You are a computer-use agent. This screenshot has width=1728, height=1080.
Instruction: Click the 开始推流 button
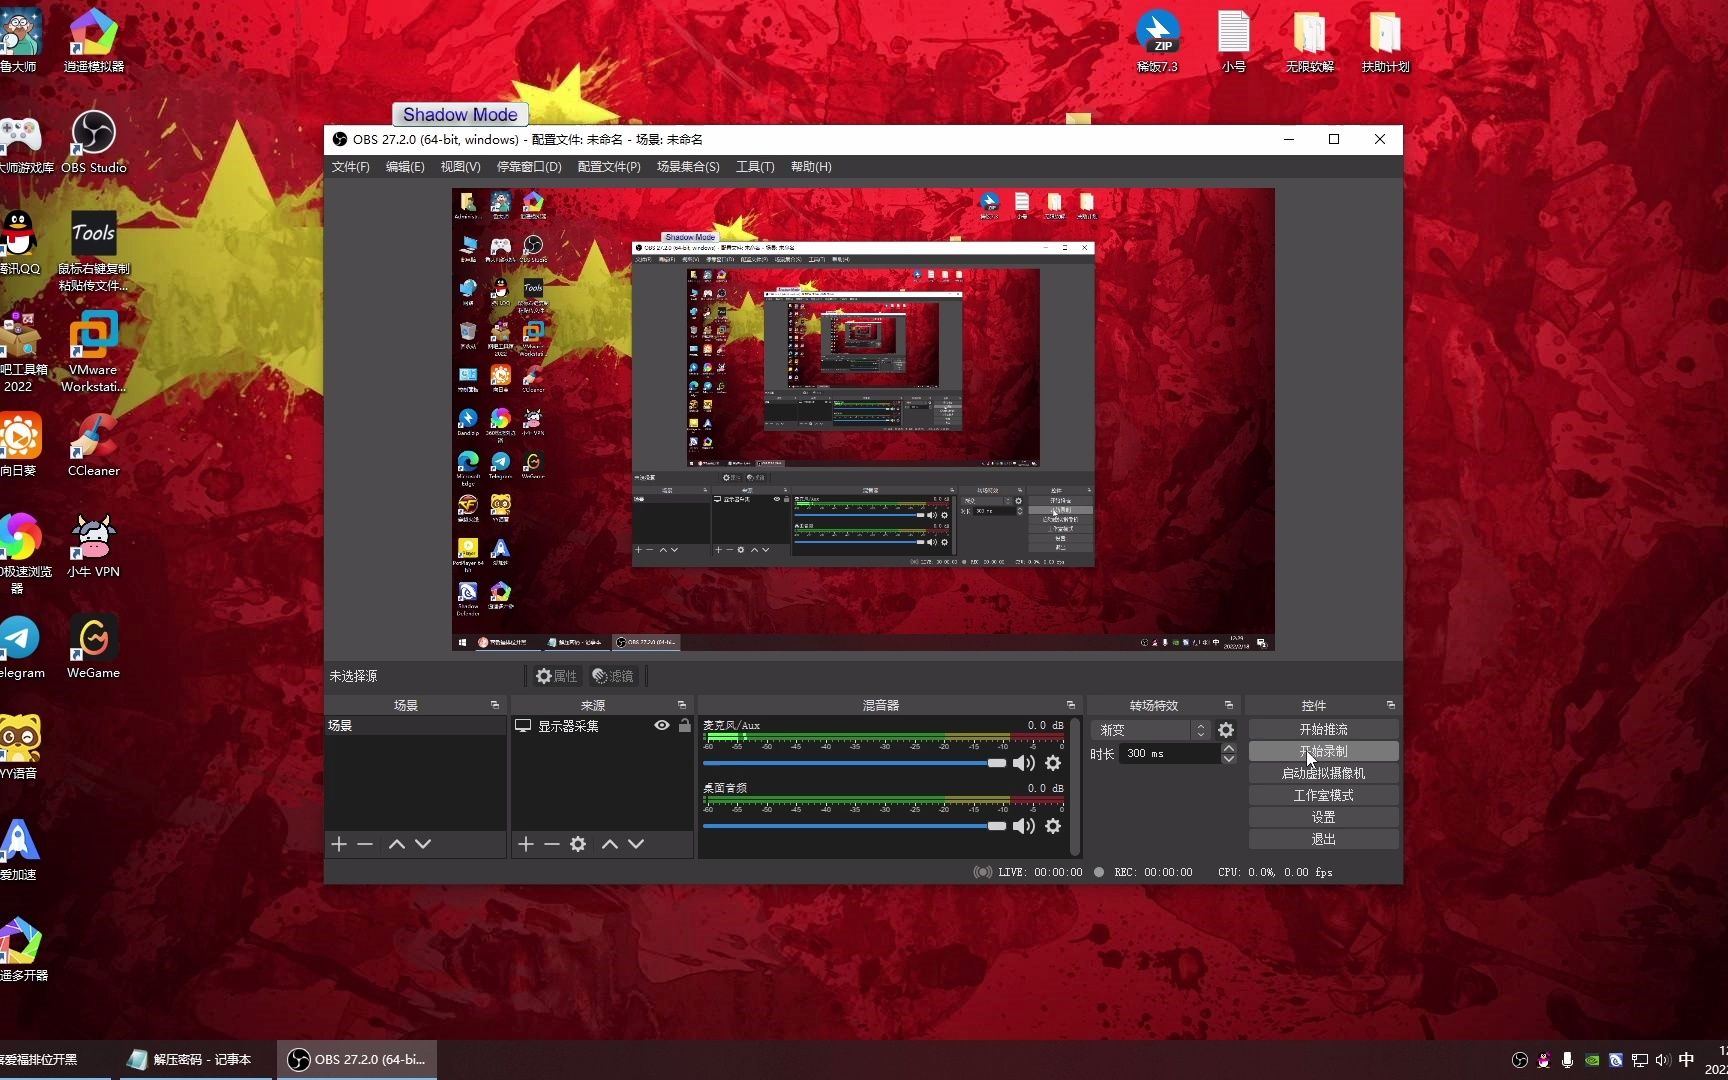coord(1323,729)
